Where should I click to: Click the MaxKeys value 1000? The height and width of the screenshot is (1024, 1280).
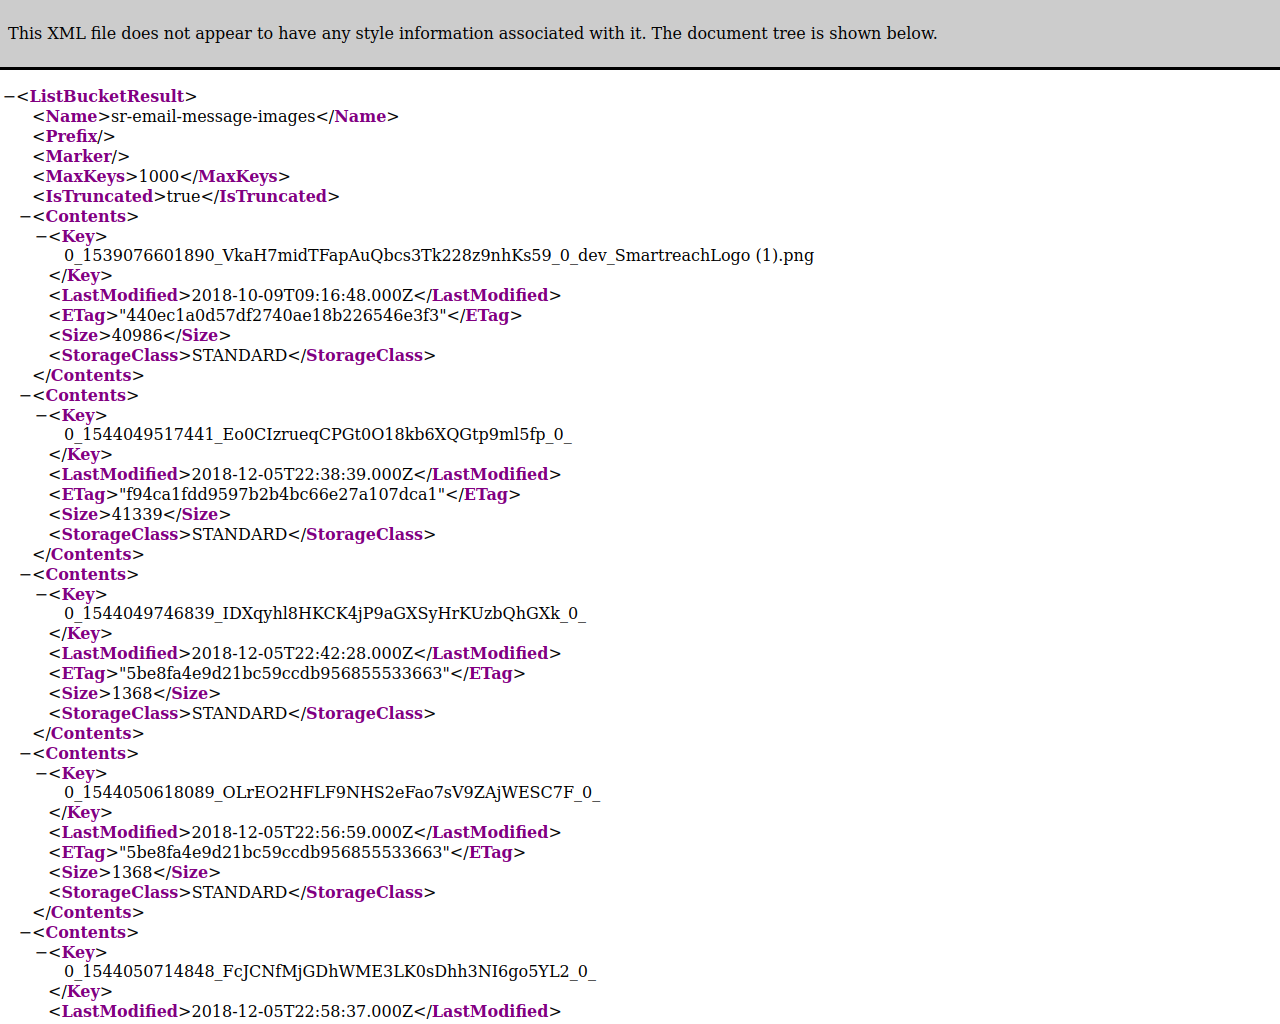click(x=159, y=177)
